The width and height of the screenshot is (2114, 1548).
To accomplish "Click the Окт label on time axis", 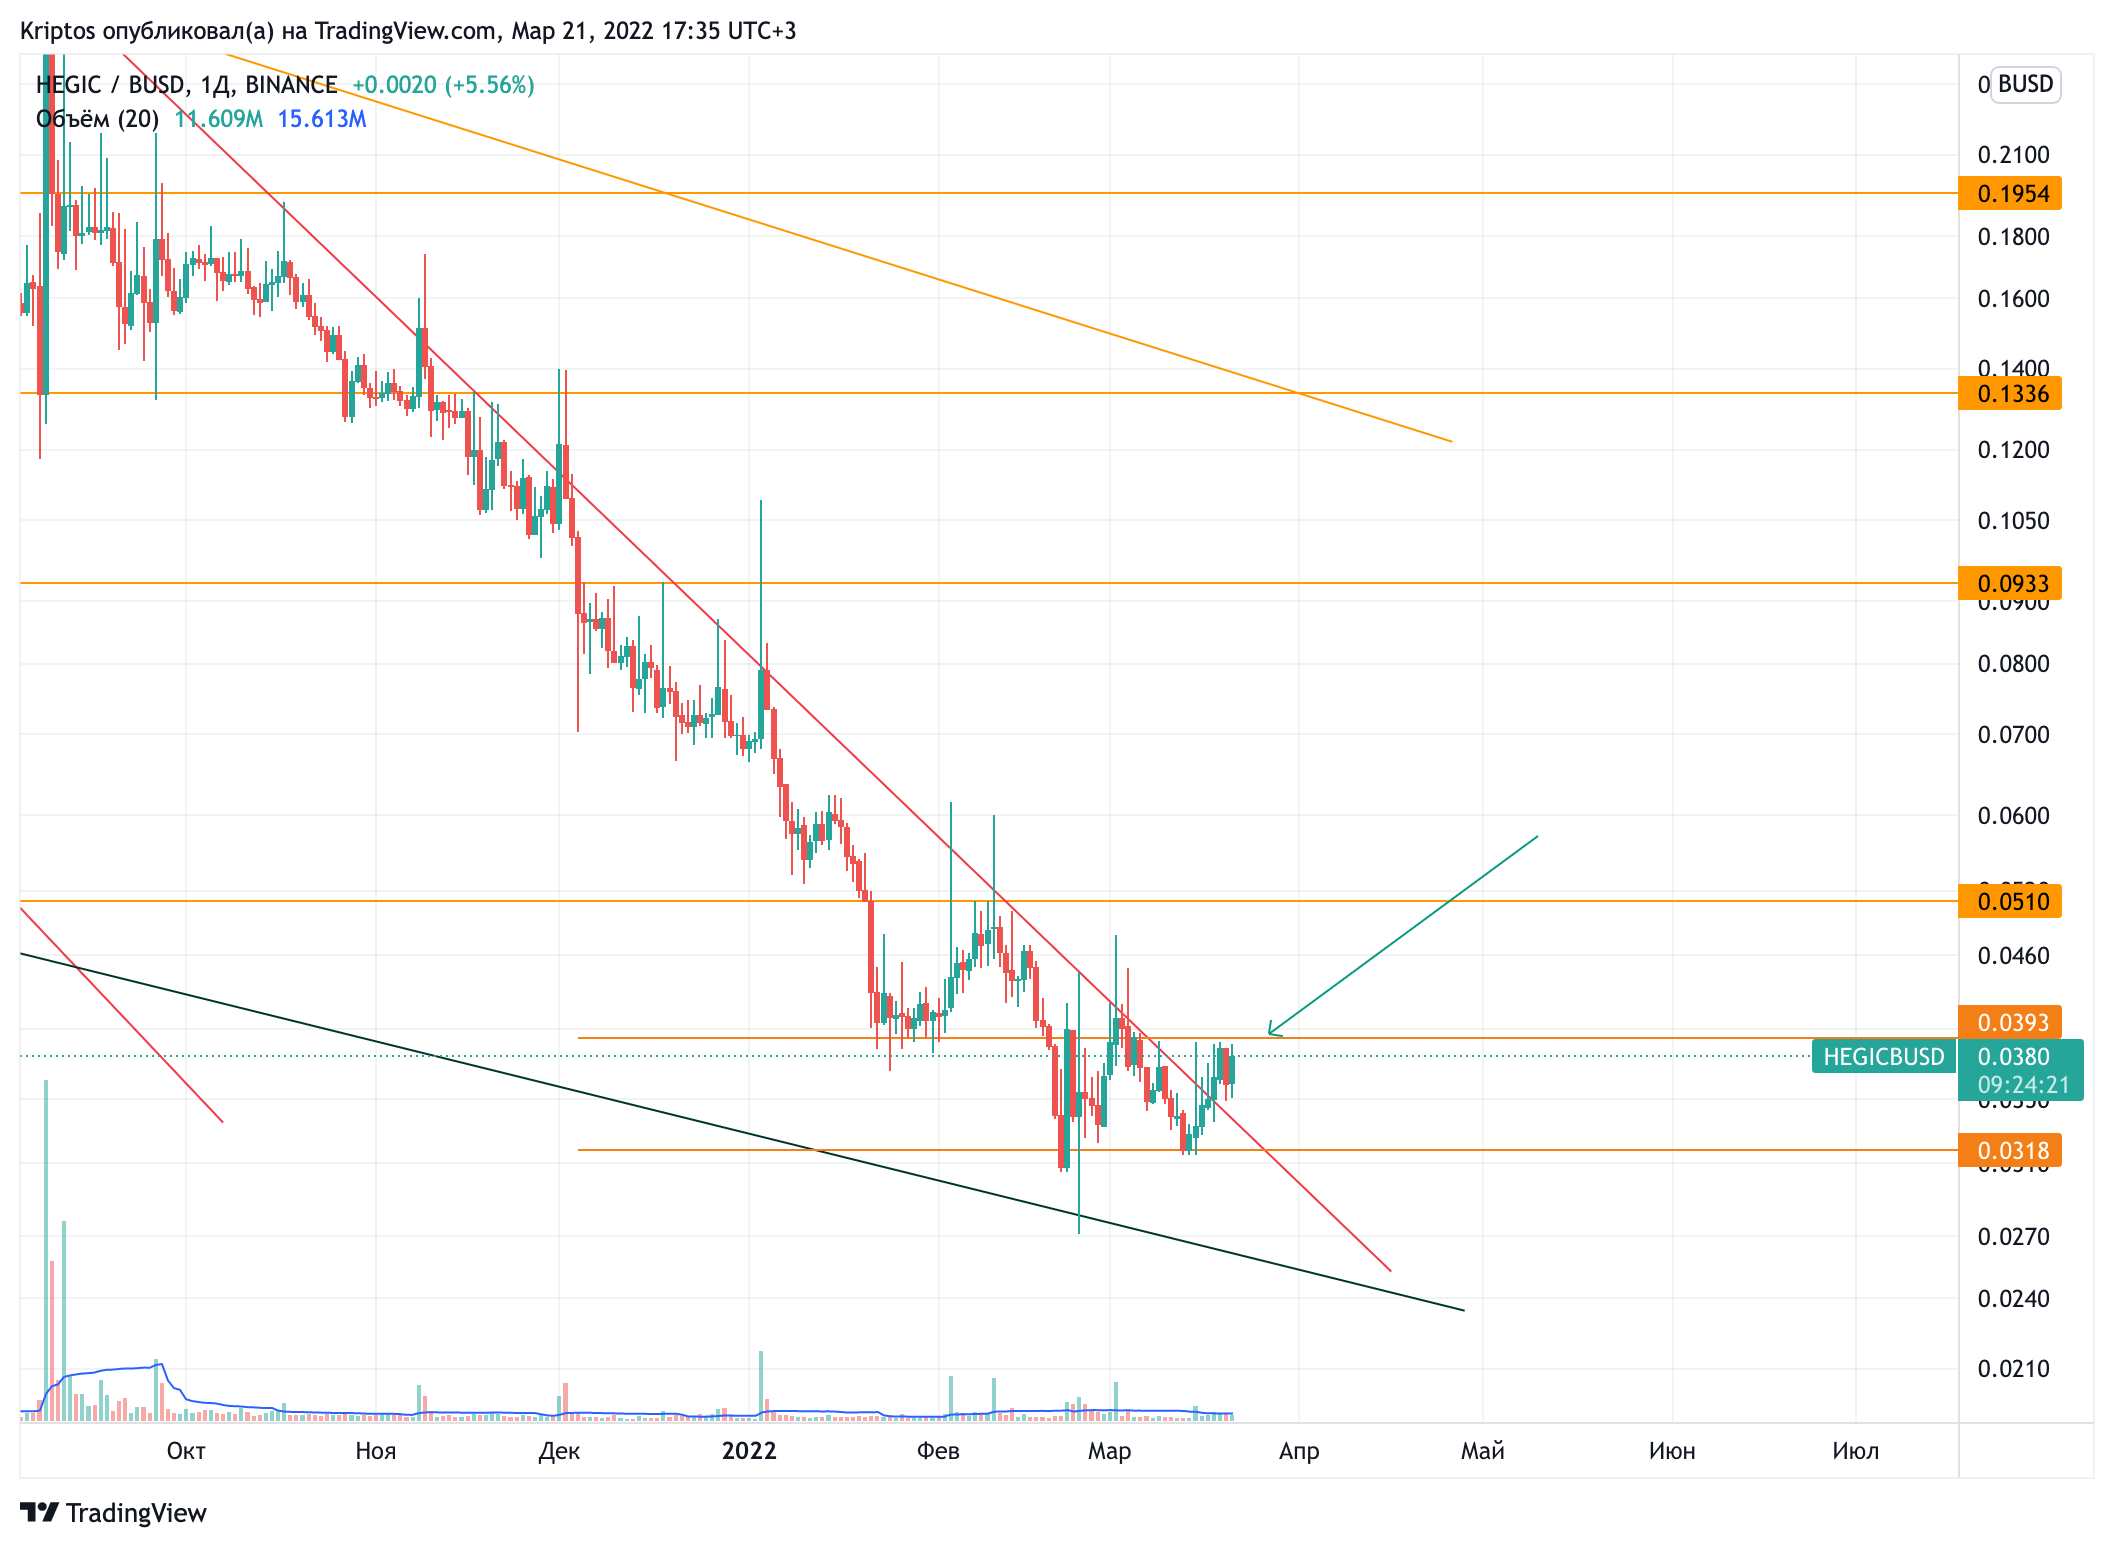I will pos(186,1451).
